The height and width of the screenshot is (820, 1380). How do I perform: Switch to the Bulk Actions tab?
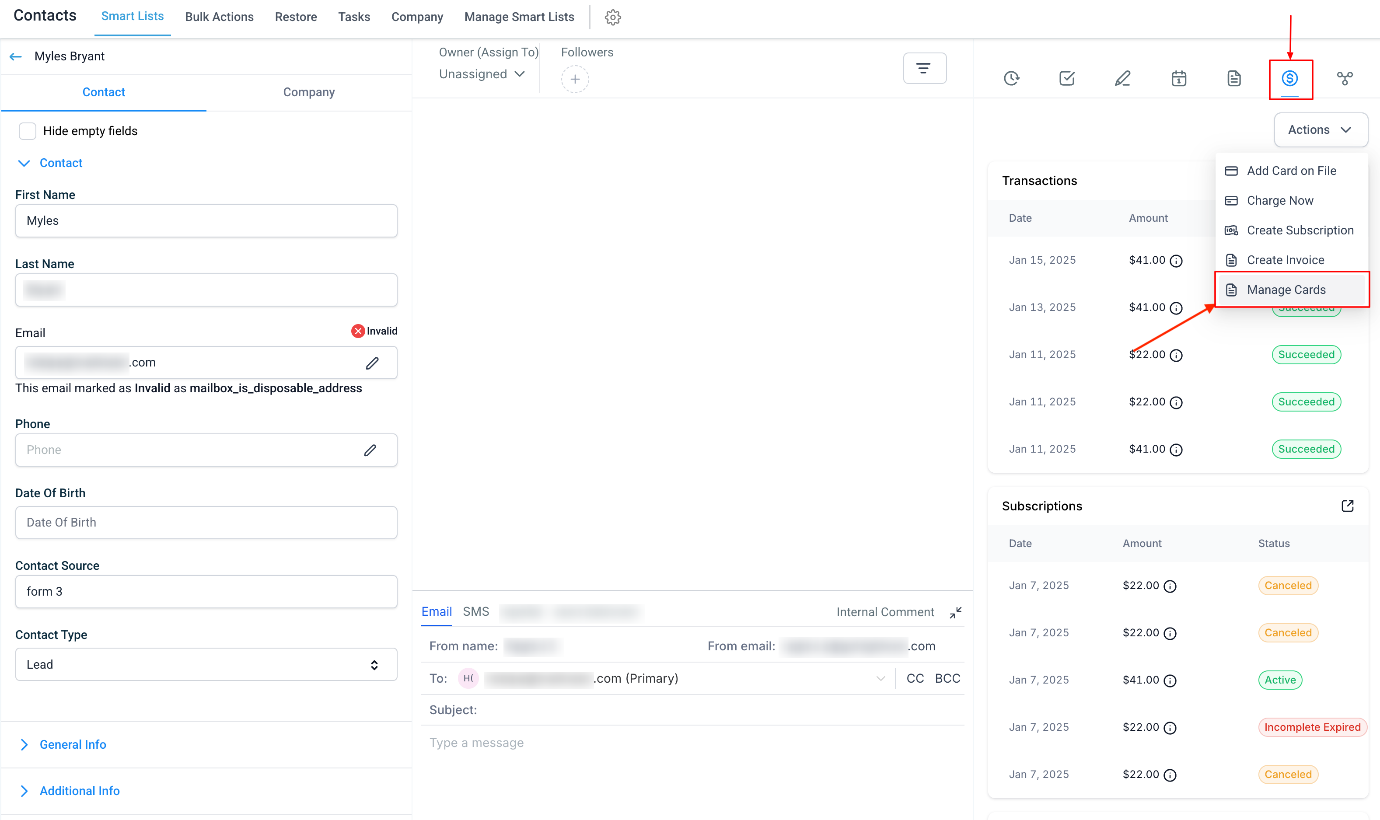tap(219, 17)
